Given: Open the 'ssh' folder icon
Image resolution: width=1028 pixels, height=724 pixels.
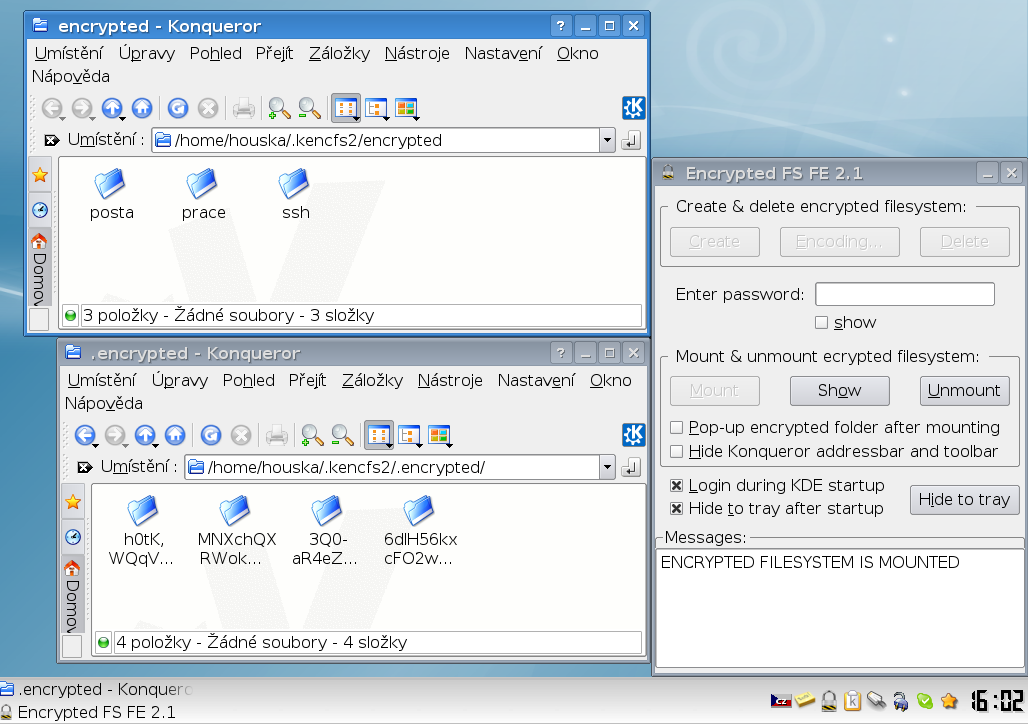Looking at the screenshot, I should coord(295,185).
